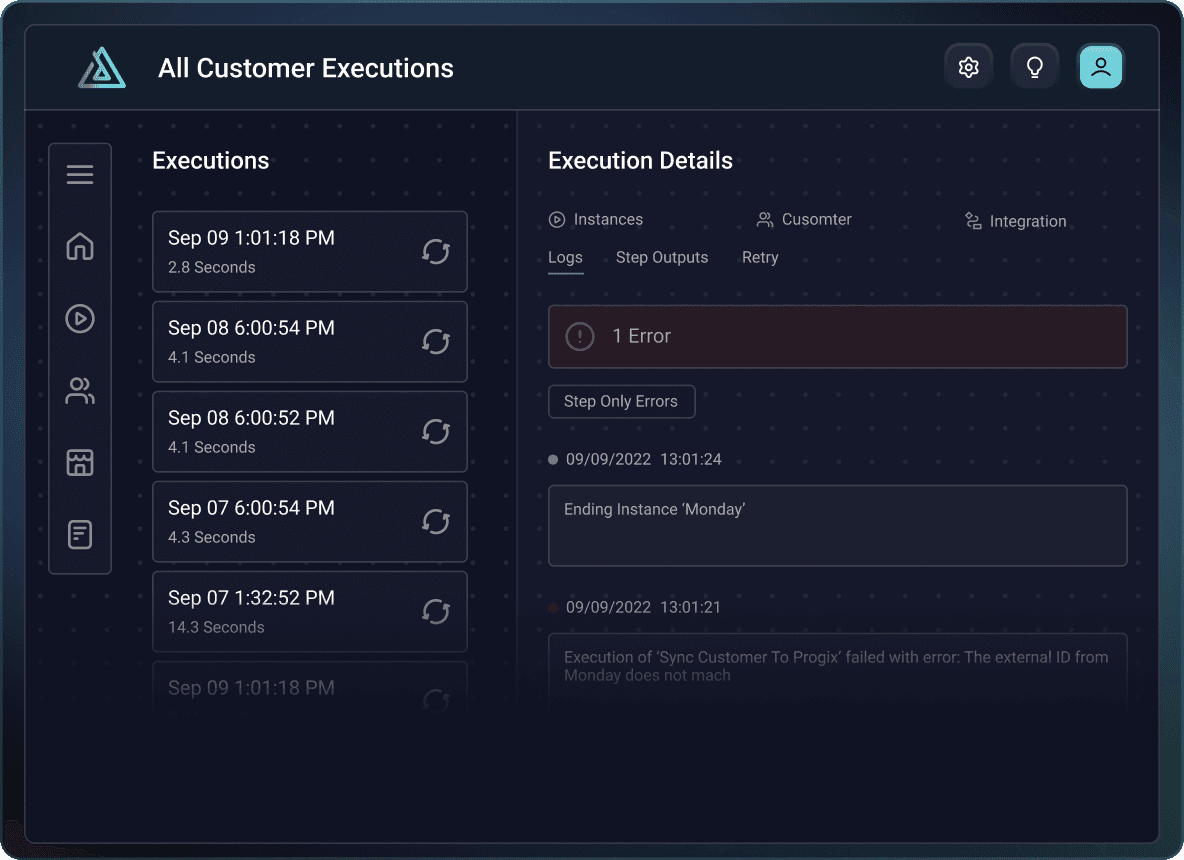
Task: Click the Integration flow icon
Action: coord(973,220)
